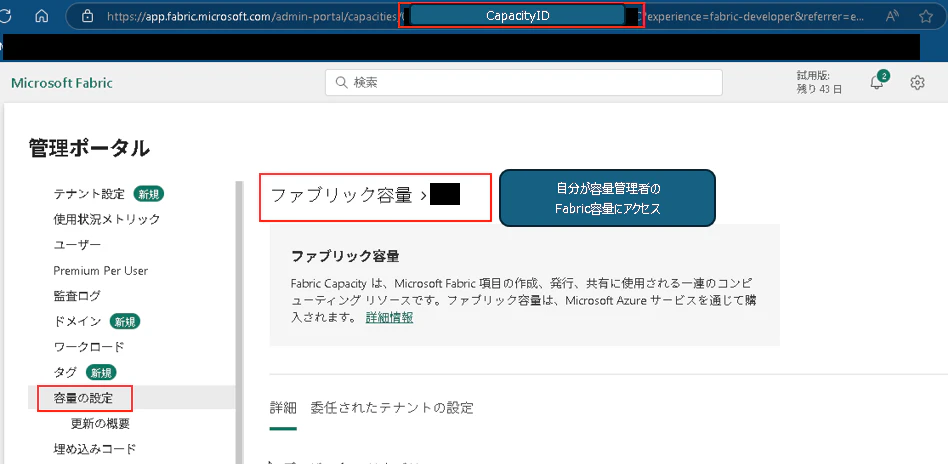Click the 試用版 残り 43 日 trial status
The width and height of the screenshot is (948, 464).
[819, 82]
